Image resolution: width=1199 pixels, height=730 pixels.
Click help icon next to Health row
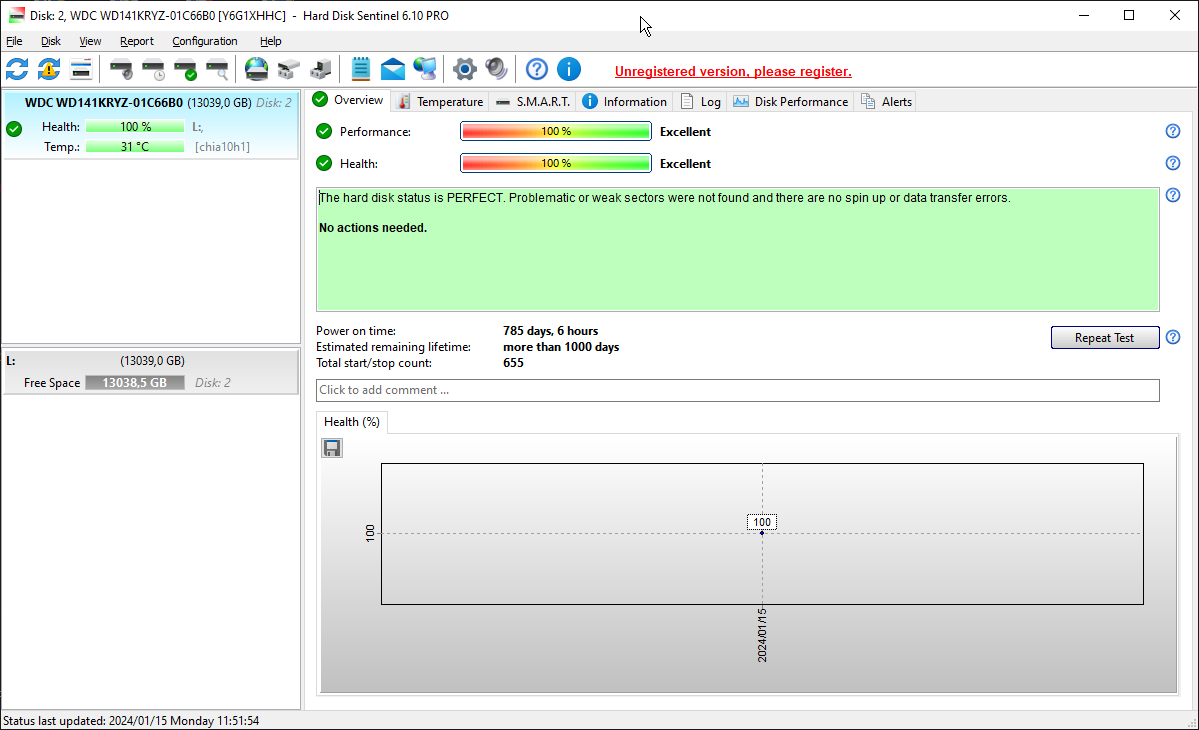[x=1172, y=164]
